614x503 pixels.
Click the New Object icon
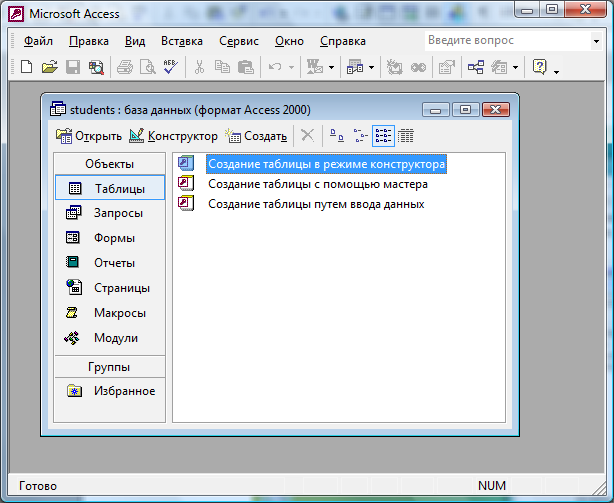pos(499,67)
